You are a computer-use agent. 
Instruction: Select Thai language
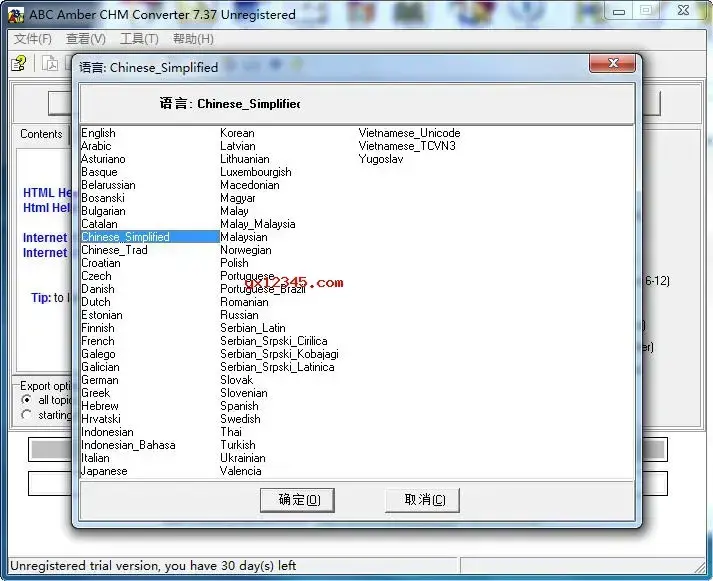231,432
